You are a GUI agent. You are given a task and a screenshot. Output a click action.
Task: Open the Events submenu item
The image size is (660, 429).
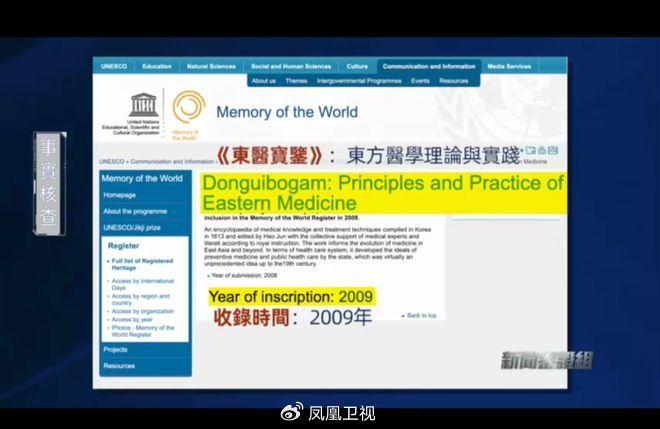pos(420,81)
